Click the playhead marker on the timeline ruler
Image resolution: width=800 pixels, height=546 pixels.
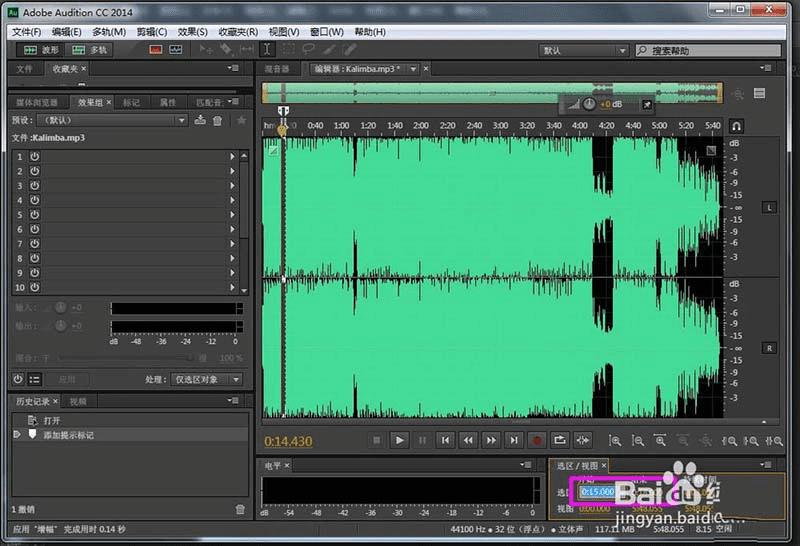283,129
